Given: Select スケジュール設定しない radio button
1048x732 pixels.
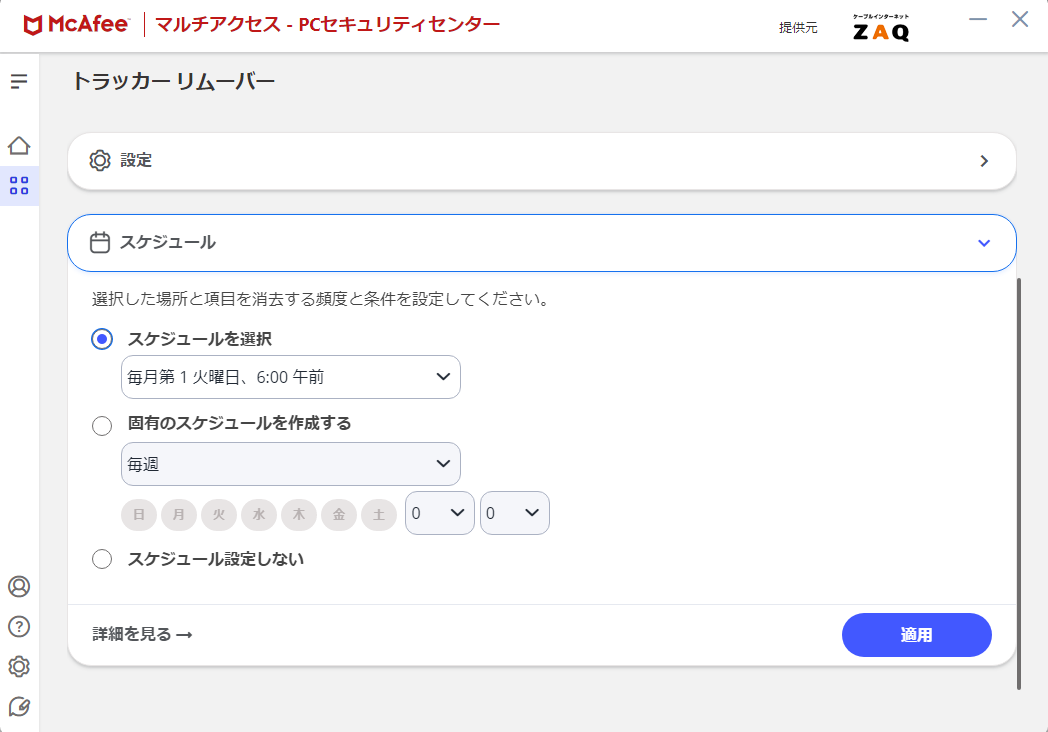Looking at the screenshot, I should [x=102, y=559].
